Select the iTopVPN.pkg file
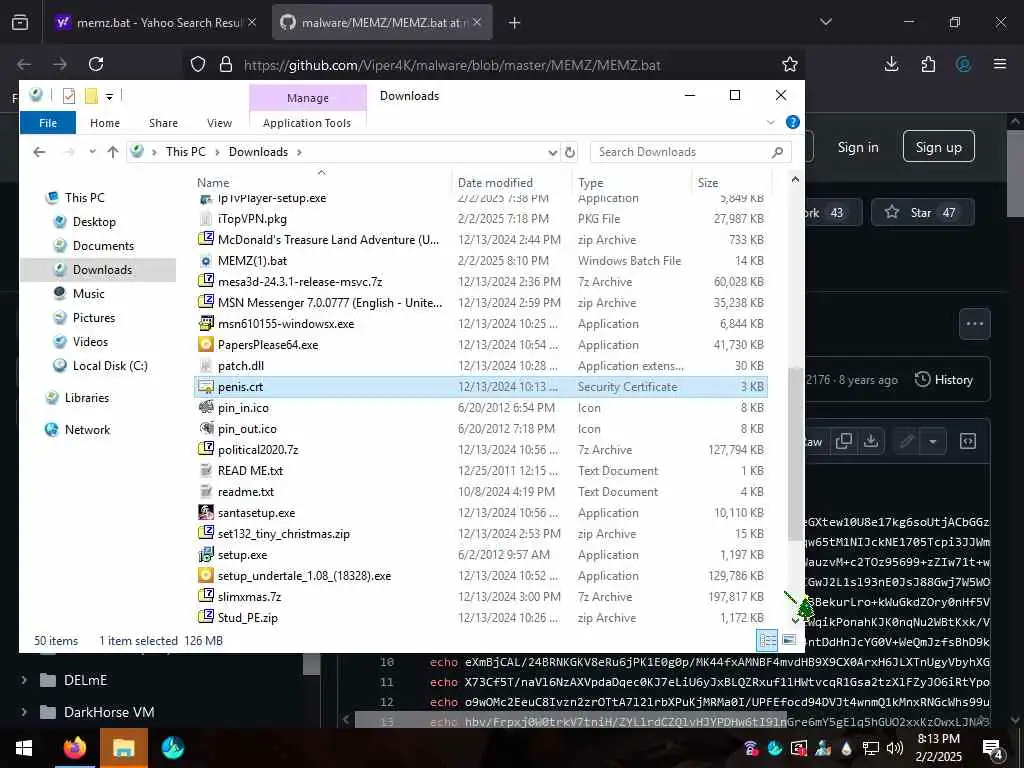This screenshot has width=1024, height=768. point(481,219)
